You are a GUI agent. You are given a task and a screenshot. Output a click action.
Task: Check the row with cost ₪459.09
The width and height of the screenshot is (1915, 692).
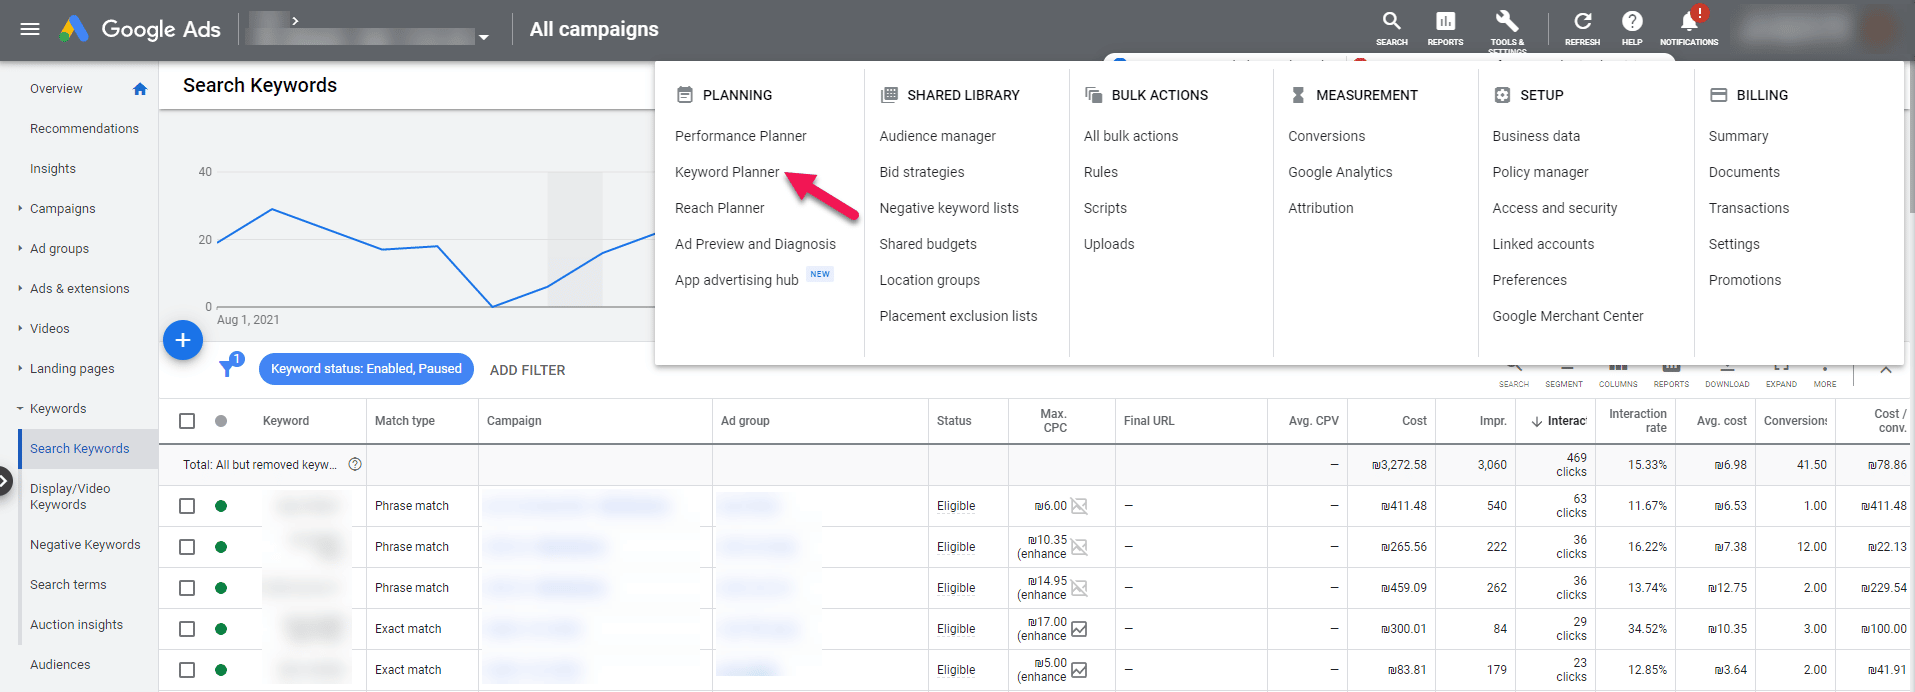pyautogui.click(x=187, y=588)
